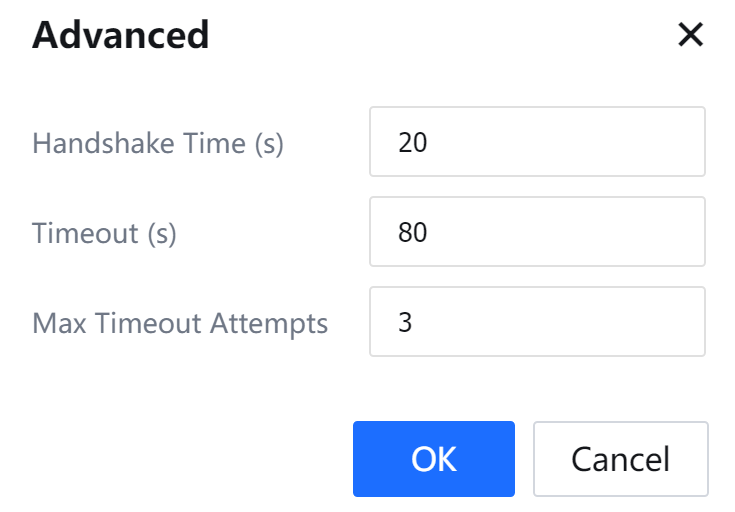Place cursor in field showing 3
Image resolution: width=735 pixels, height=512 pixels.
tap(537, 322)
